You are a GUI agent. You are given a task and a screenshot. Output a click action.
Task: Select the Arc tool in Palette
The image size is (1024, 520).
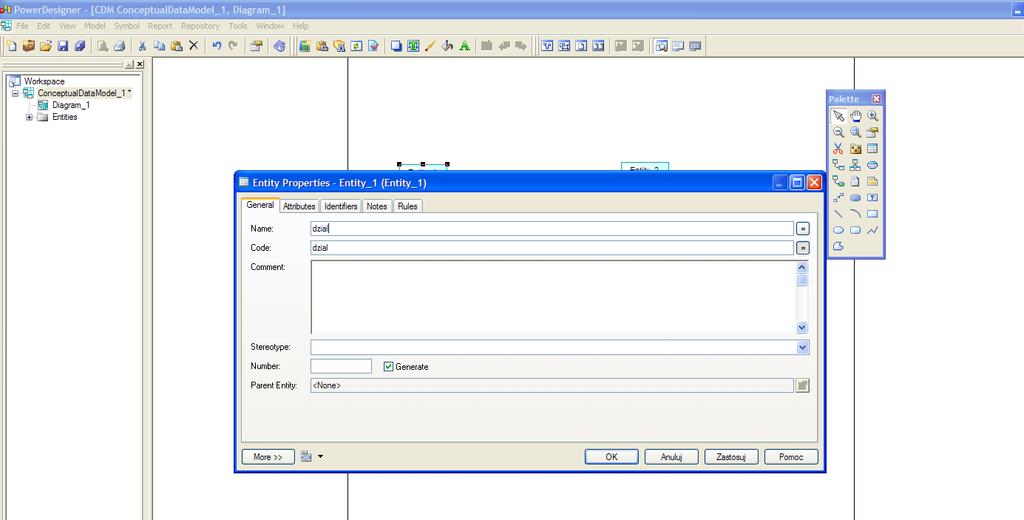point(856,214)
